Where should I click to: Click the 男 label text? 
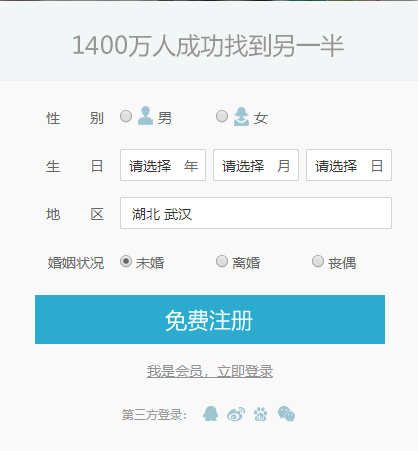tap(165, 118)
